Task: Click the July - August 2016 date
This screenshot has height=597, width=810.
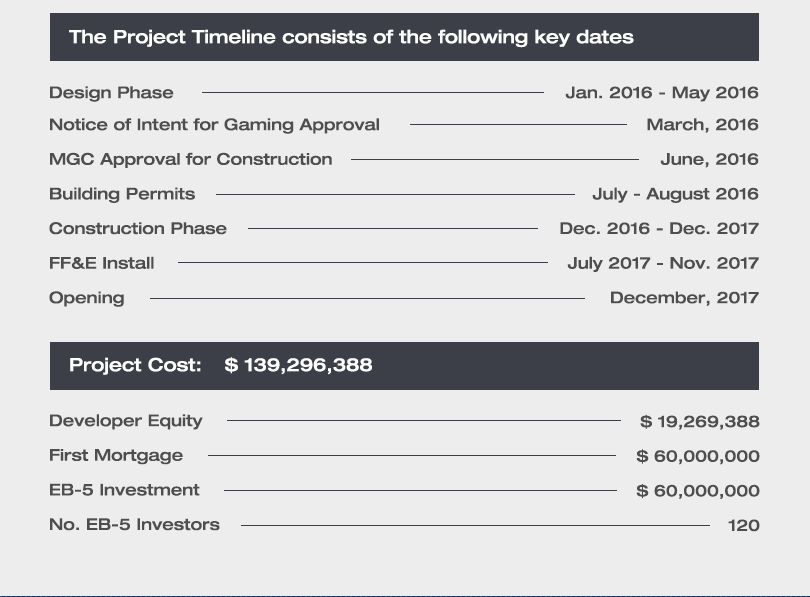Action: [675, 194]
